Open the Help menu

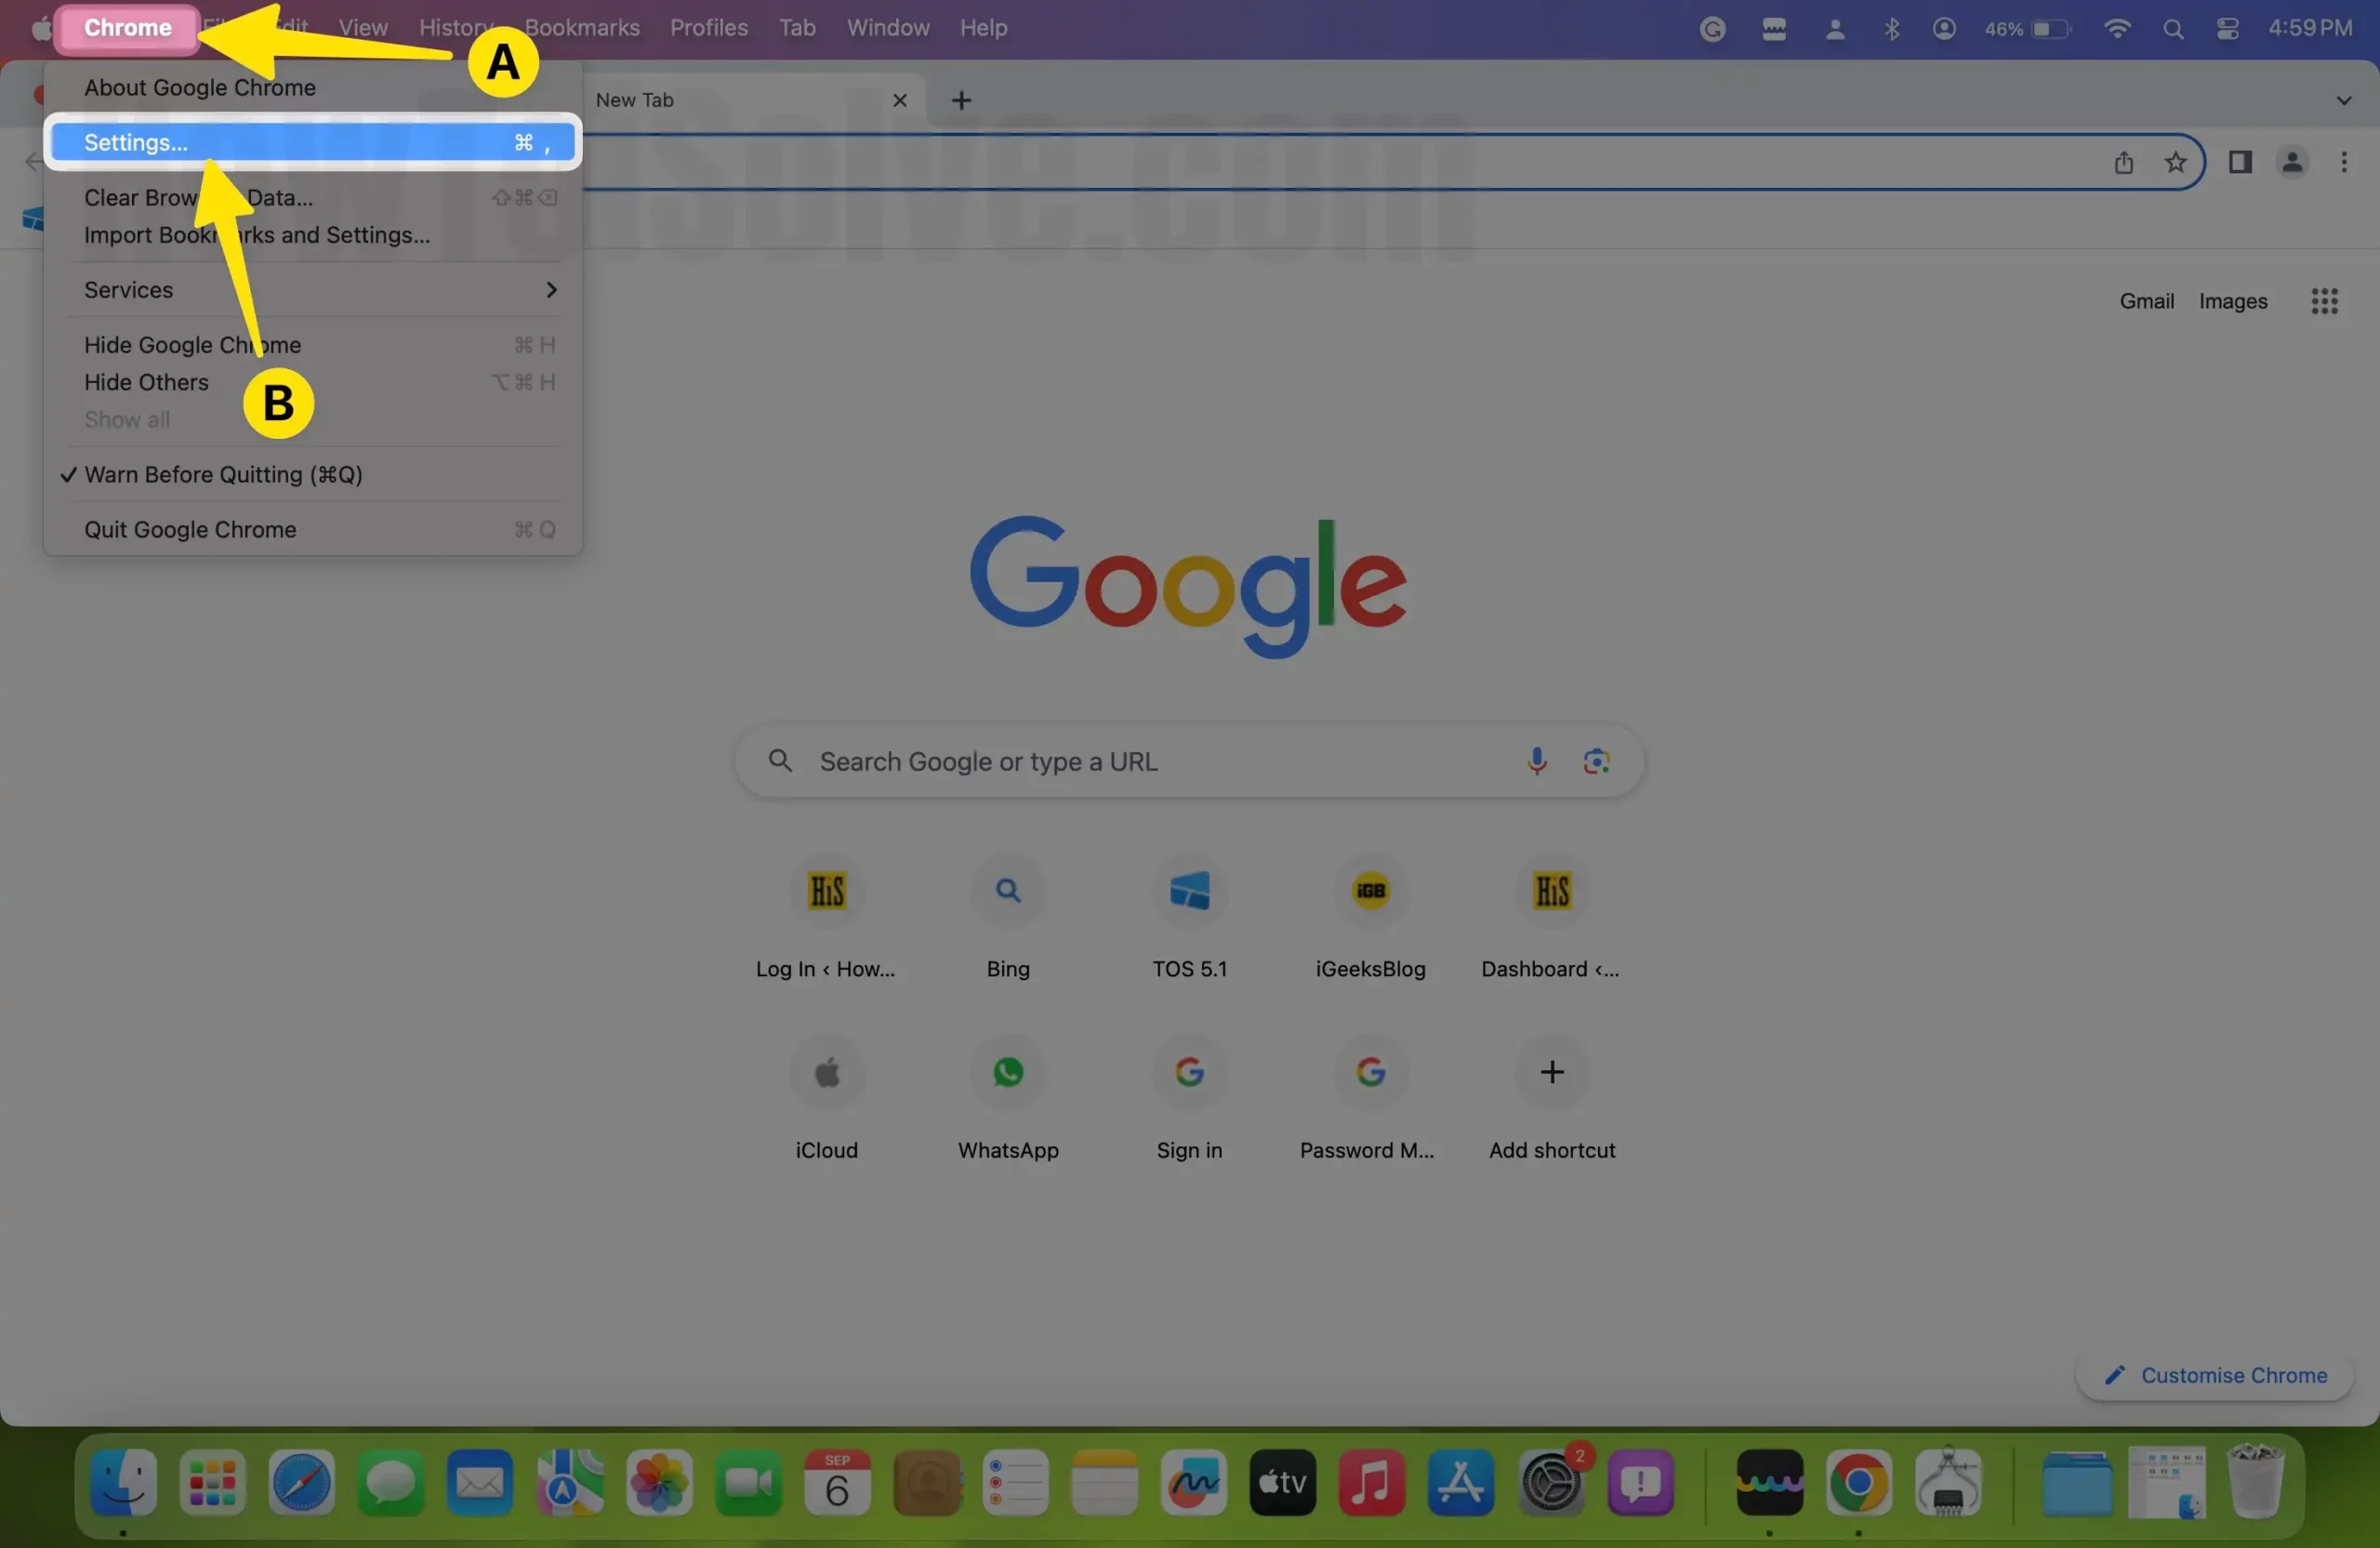tap(983, 27)
